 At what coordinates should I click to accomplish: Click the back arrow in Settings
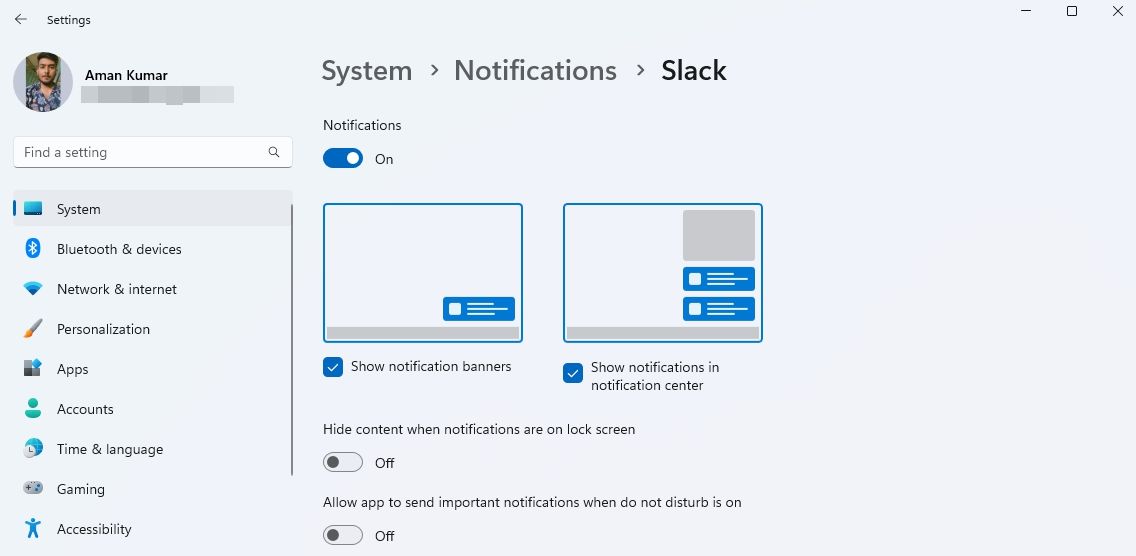pyautogui.click(x=21, y=20)
